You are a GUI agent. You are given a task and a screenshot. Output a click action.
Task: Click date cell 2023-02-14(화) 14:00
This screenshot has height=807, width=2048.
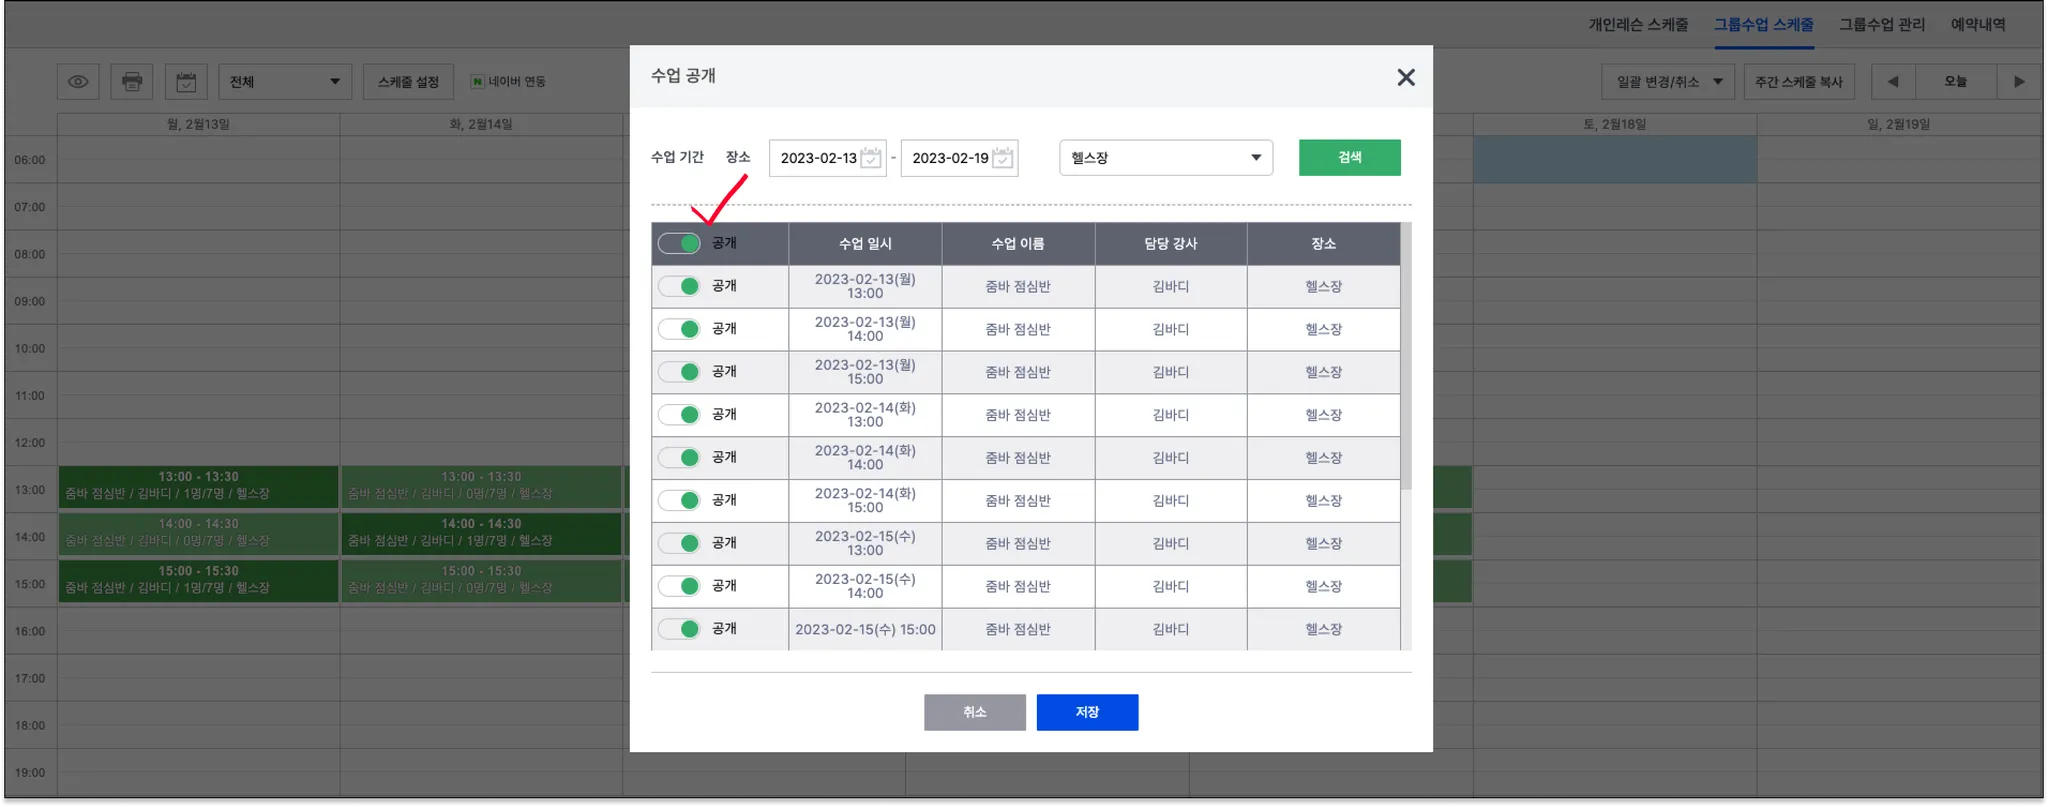[865, 458]
